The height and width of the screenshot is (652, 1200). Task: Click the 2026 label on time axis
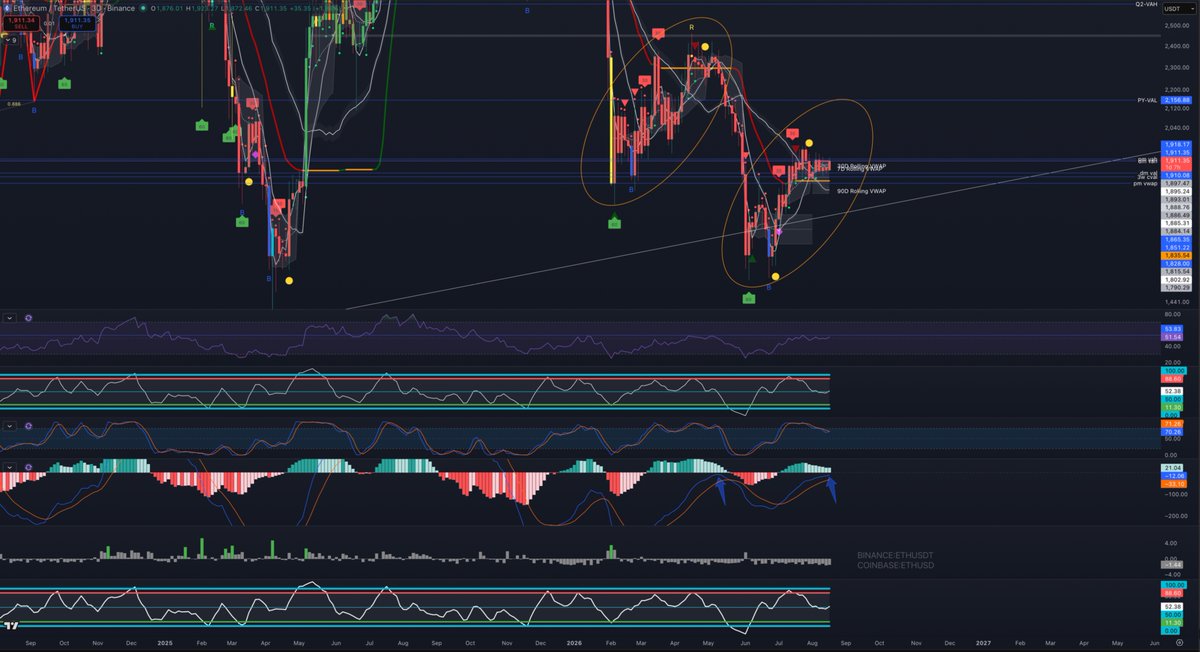coord(573,641)
